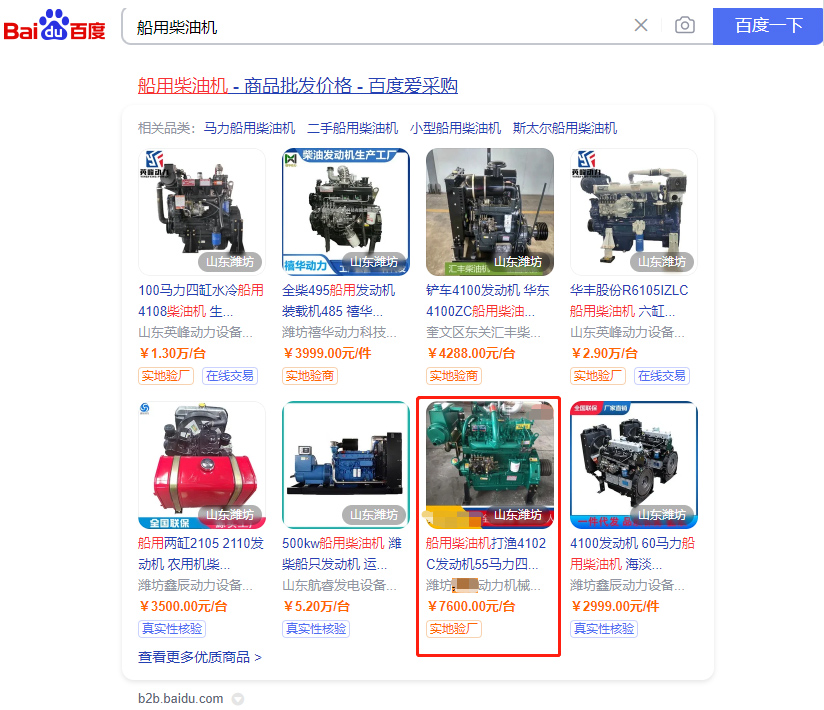This screenshot has height=710, width=824.
Task: Click 实地验厂 tag under ¥2.90万/台
Action: [598, 376]
